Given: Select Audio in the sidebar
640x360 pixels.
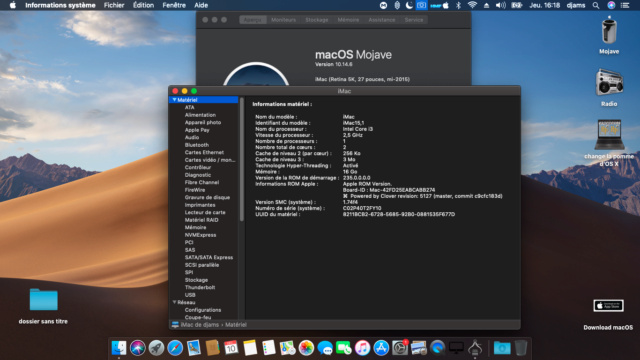Looking at the screenshot, I should (x=192, y=138).
